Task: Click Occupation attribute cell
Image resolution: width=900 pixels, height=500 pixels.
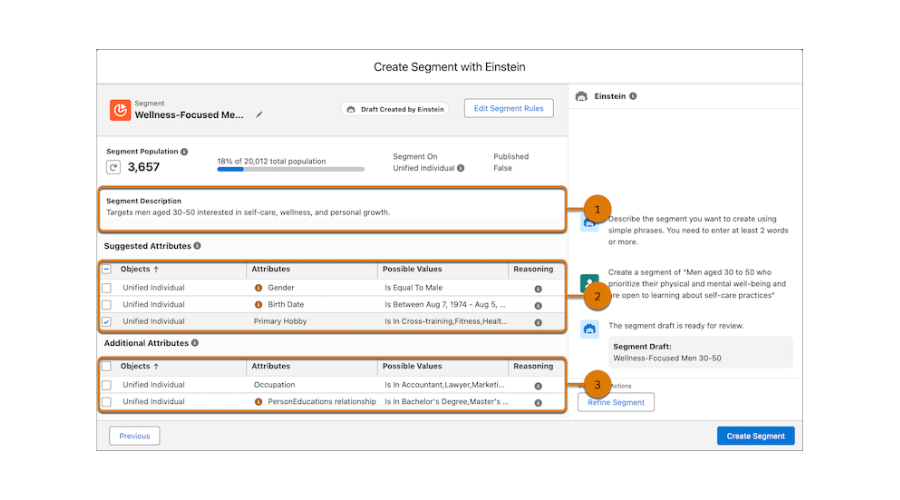Action: (274, 385)
